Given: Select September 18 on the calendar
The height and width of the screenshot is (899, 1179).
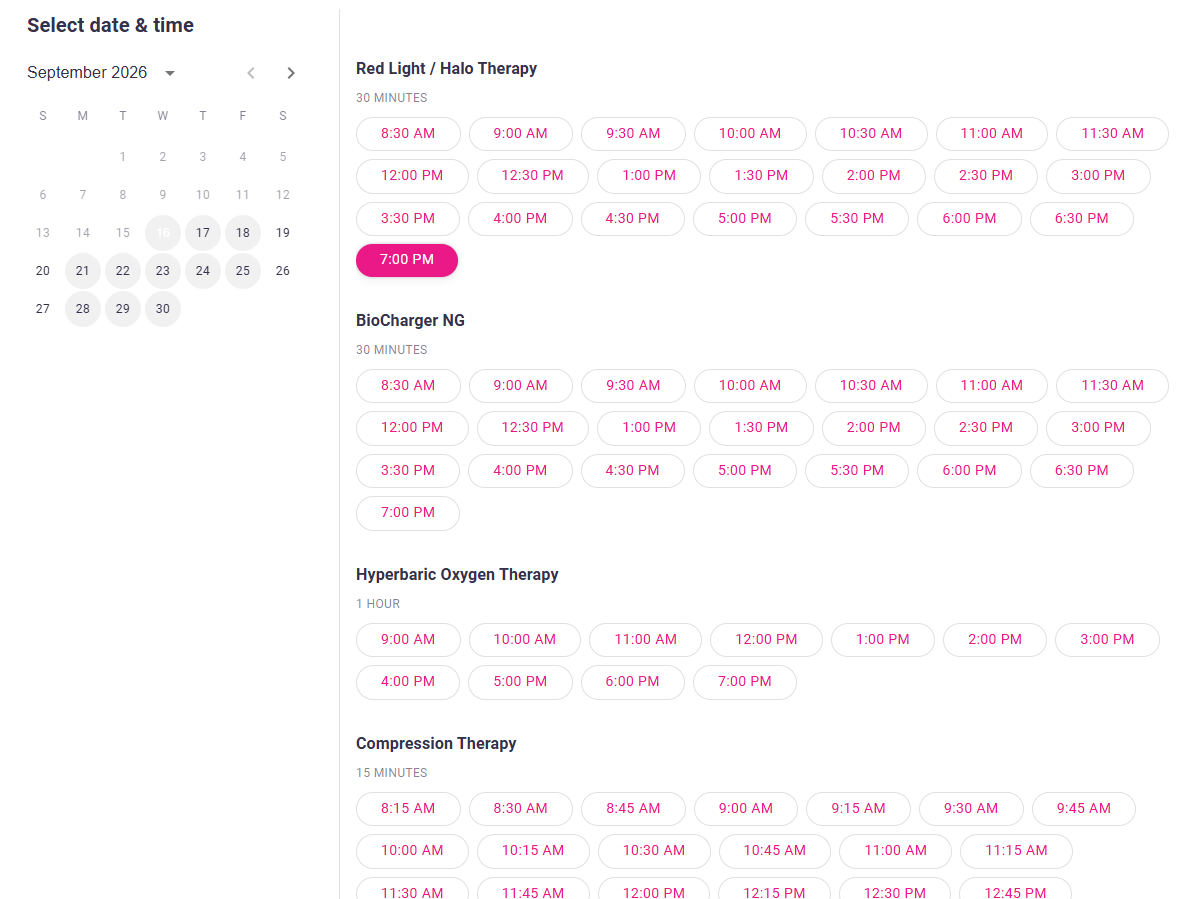Looking at the screenshot, I should [x=243, y=233].
